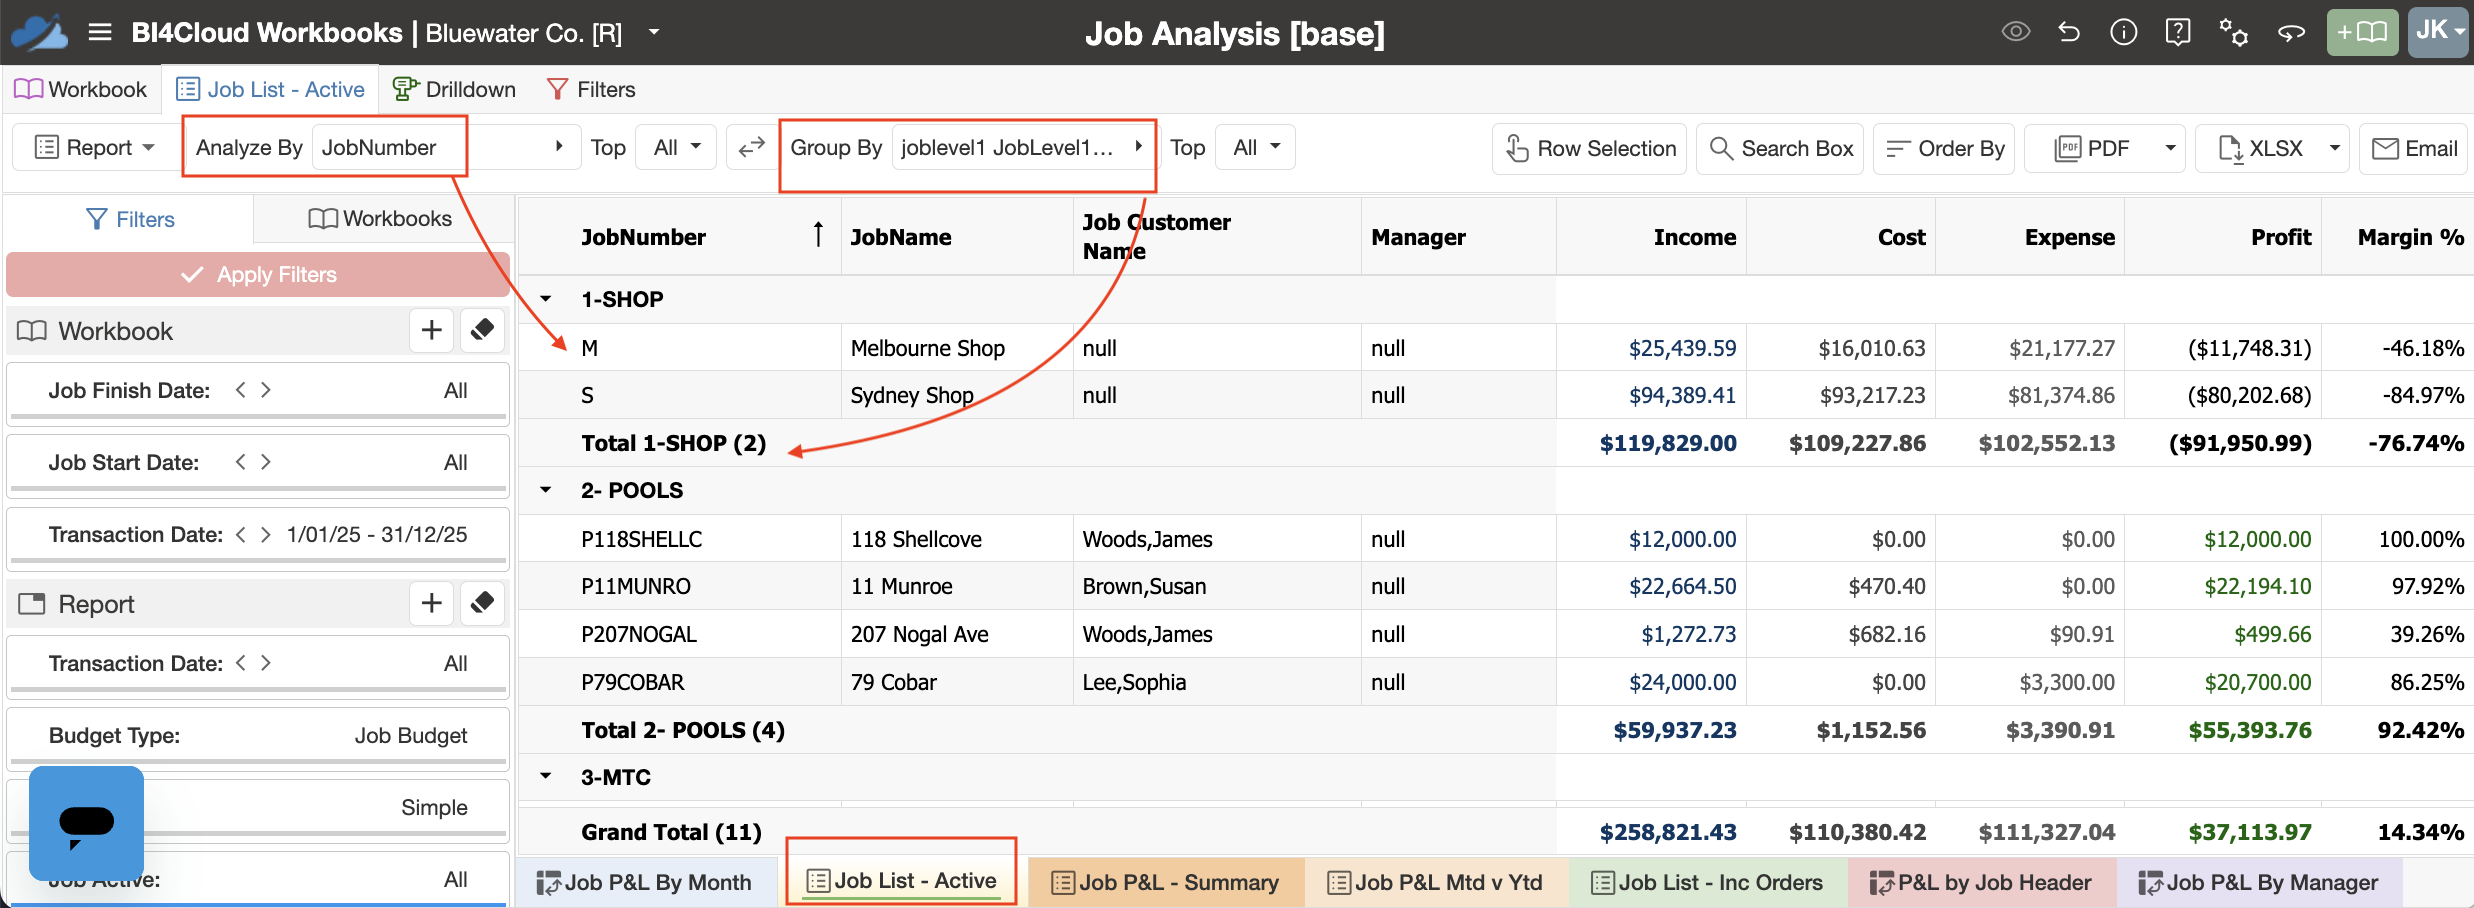Export report via XLSX button
2474x908 pixels.
click(x=2259, y=149)
